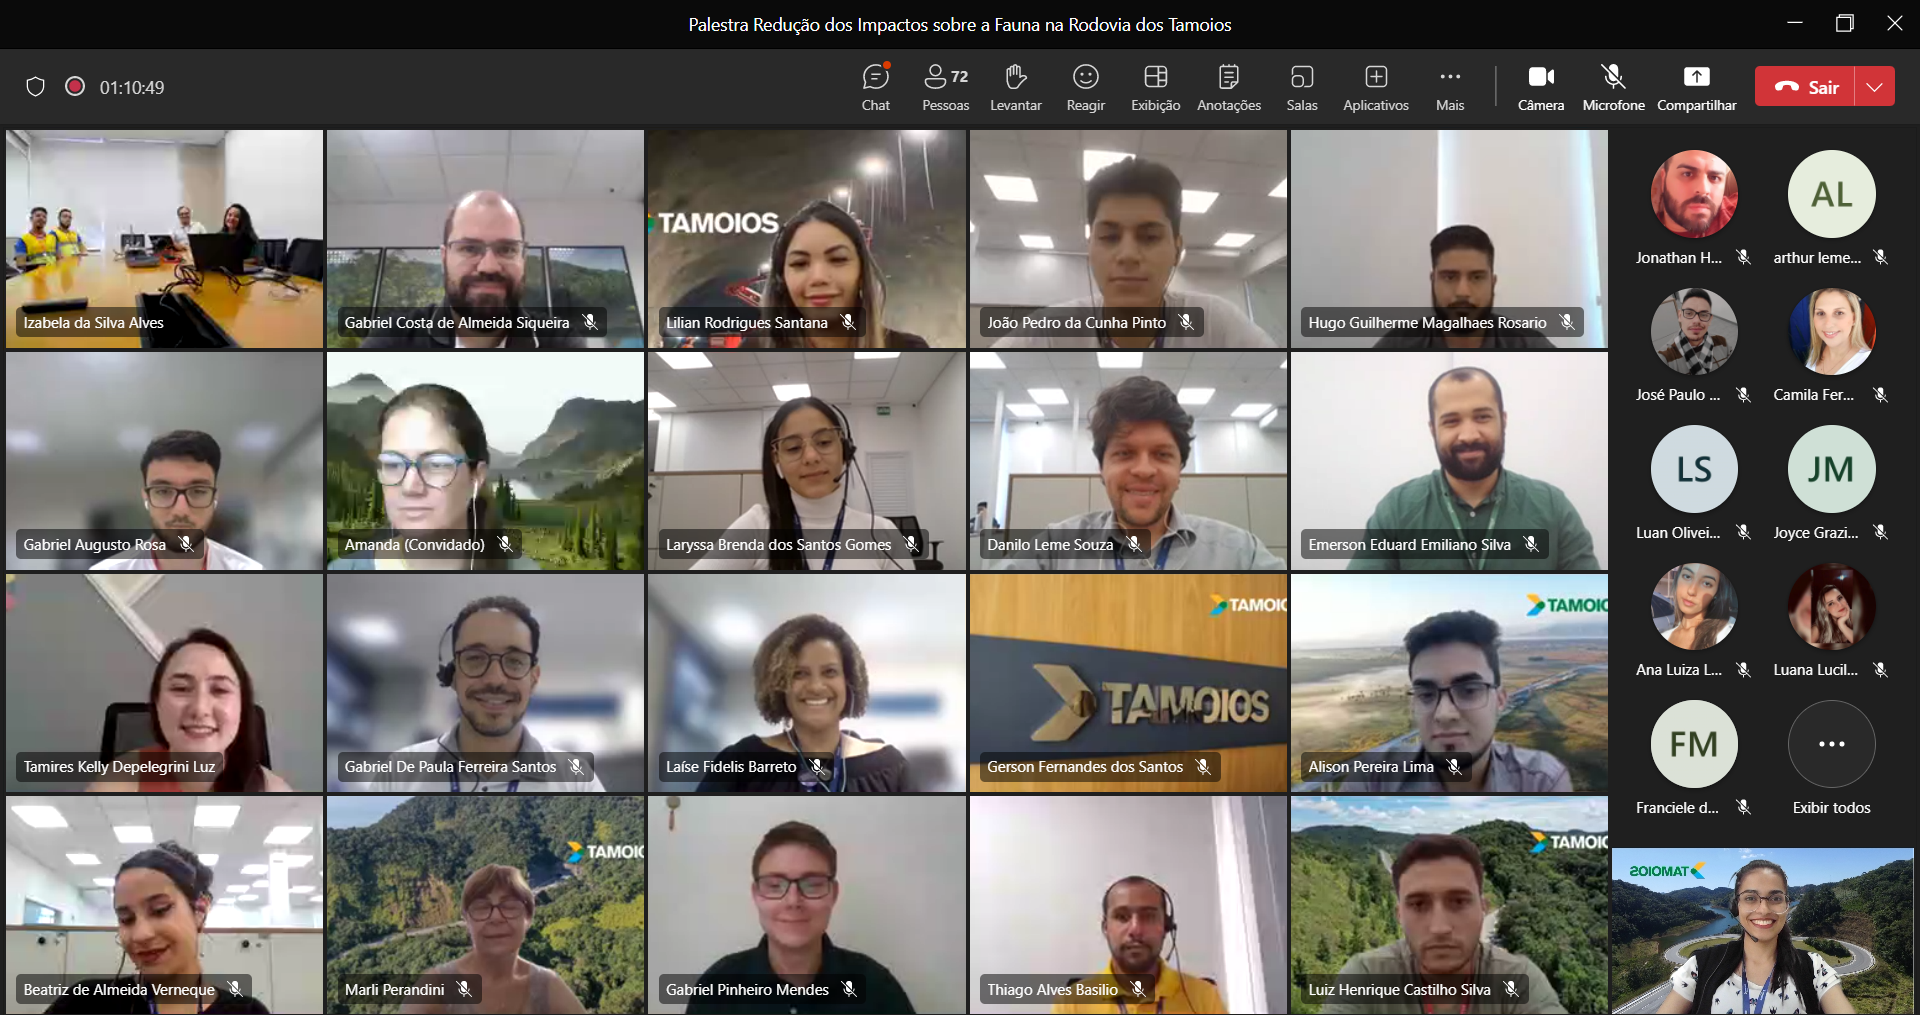Open the Chat panel
Screen dimensions: 1920x1015
pyautogui.click(x=875, y=87)
